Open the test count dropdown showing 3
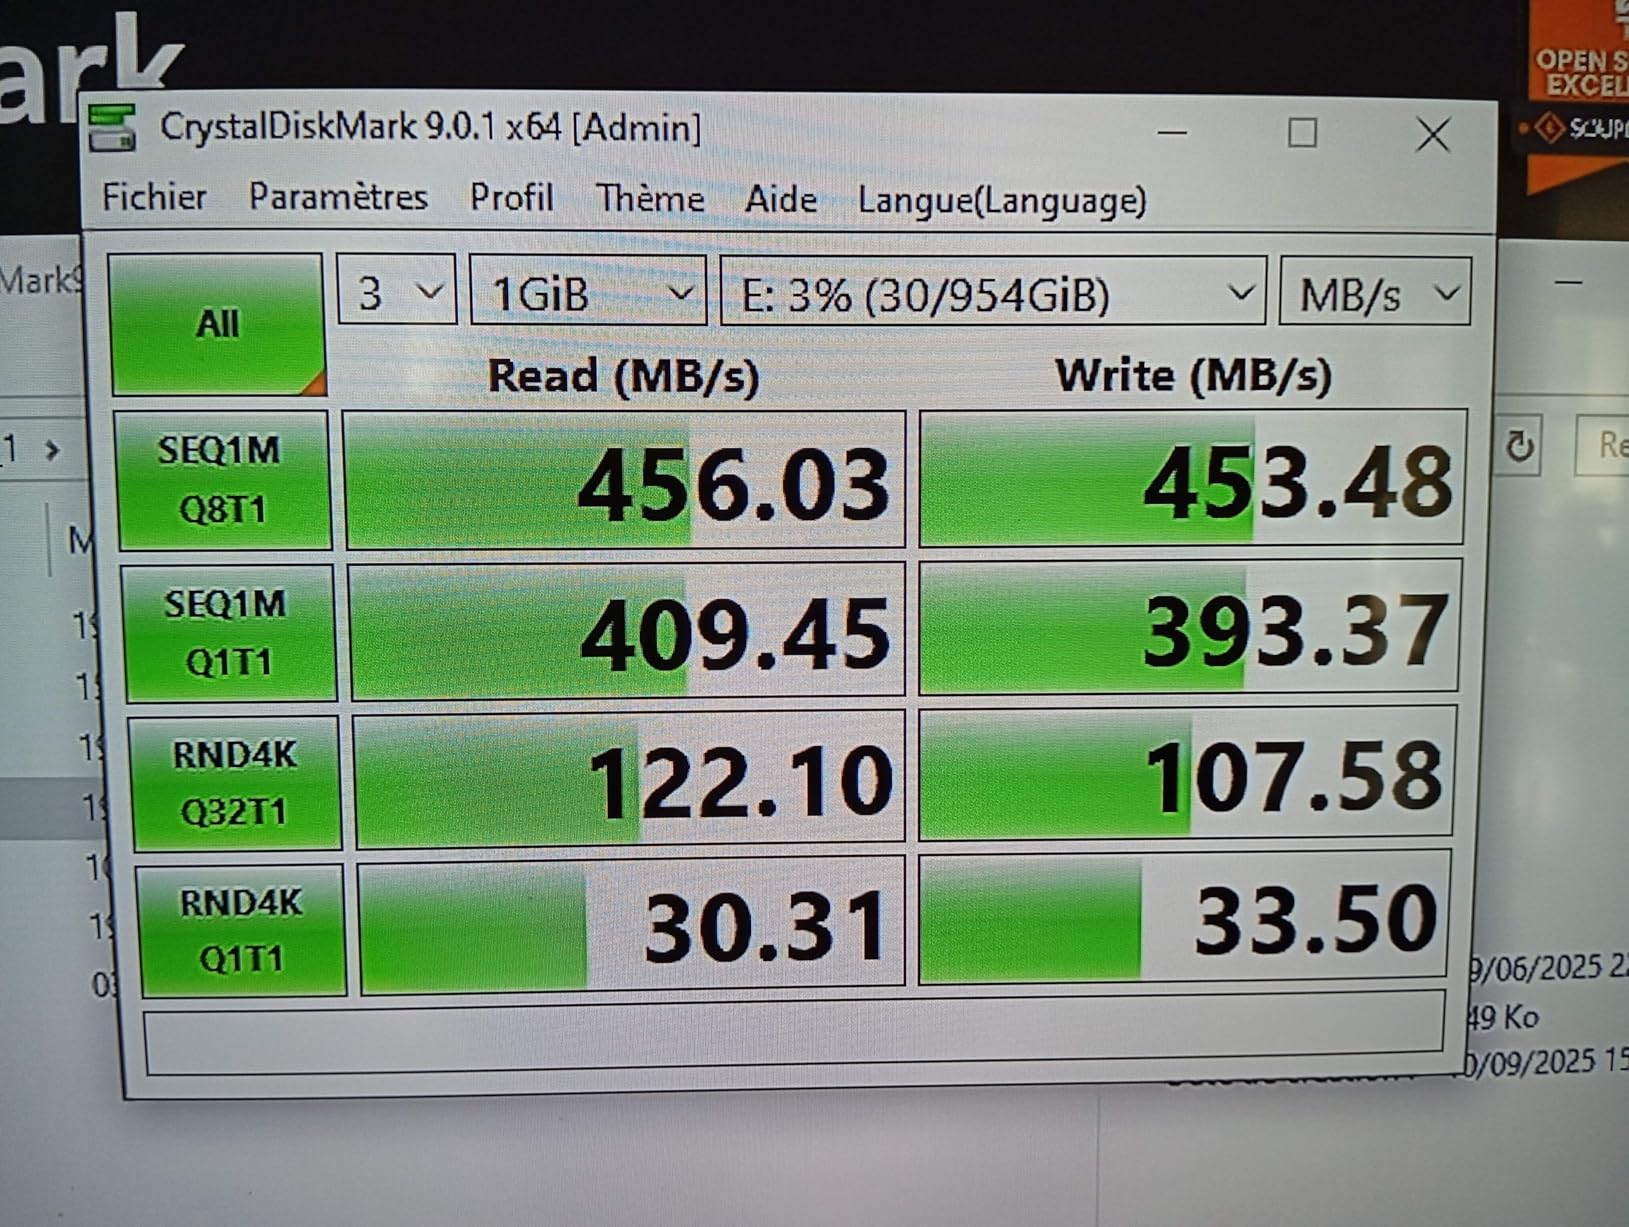1629x1227 pixels. tap(396, 292)
